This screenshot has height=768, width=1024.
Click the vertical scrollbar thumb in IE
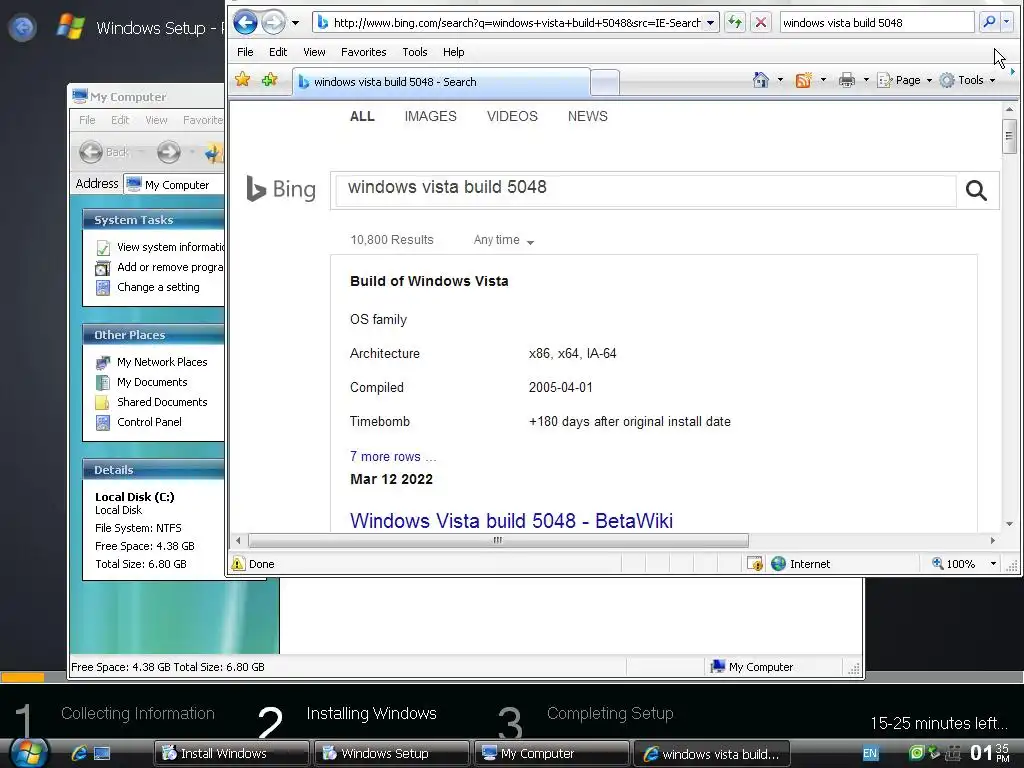pyautogui.click(x=1009, y=136)
